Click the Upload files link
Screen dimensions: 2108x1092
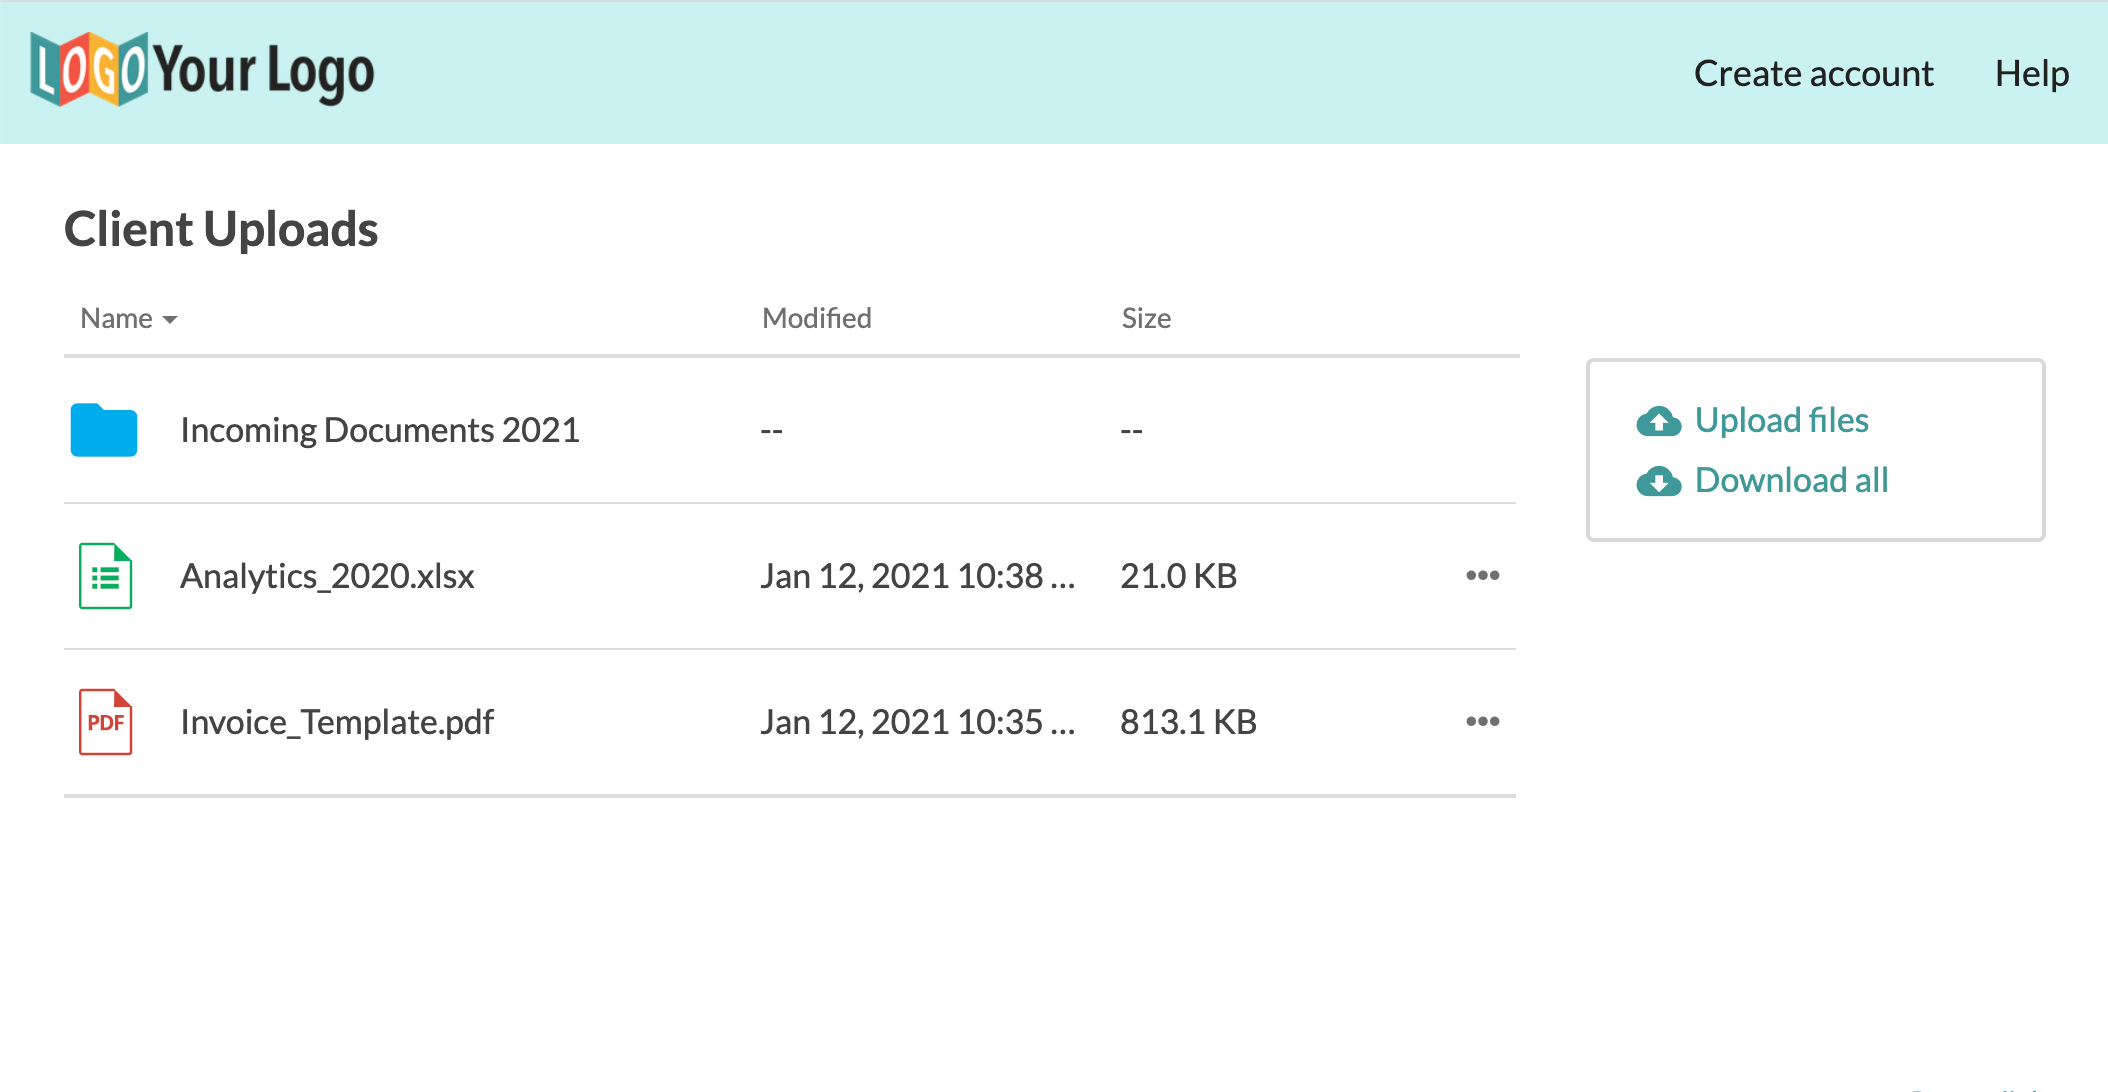coord(1781,421)
